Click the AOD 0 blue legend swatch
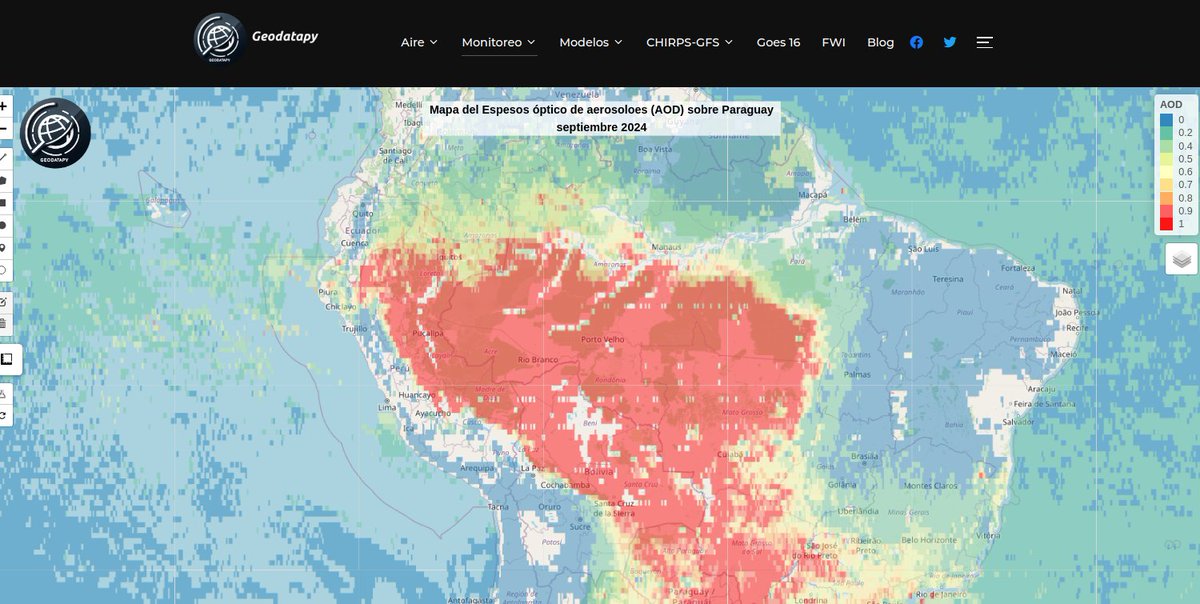1200x604 pixels. click(1166, 120)
